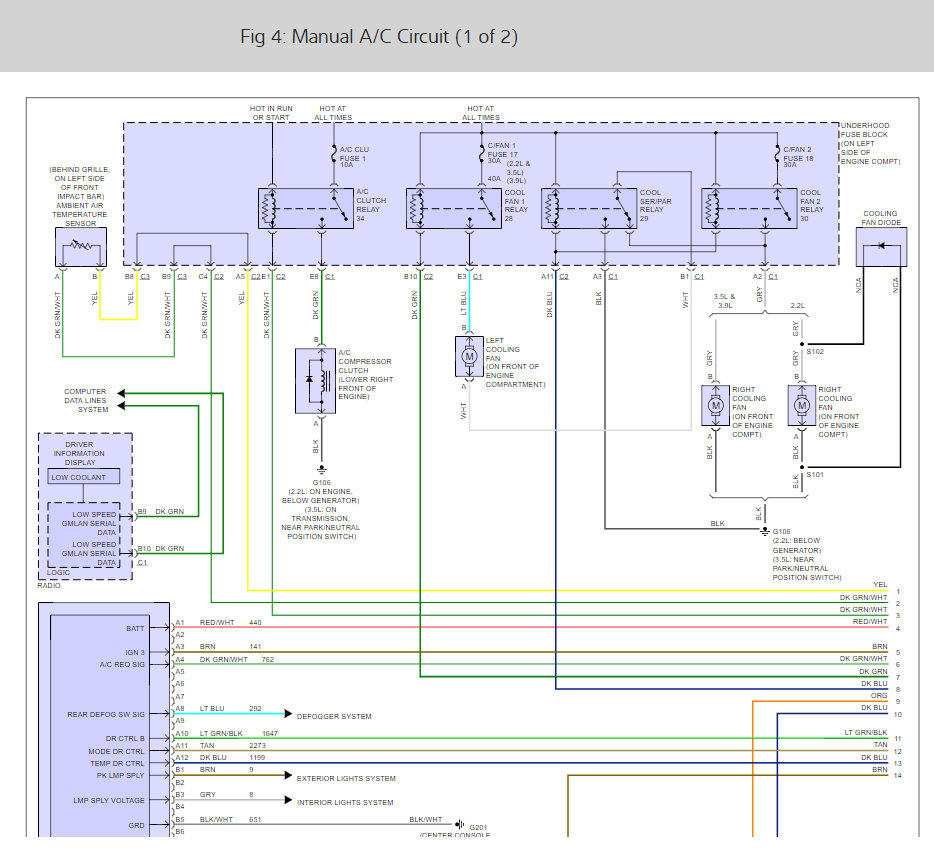Click the 'UNDERHOOD FUSE BLOCK' label
This screenshot has height=852, width=934.
point(864,130)
